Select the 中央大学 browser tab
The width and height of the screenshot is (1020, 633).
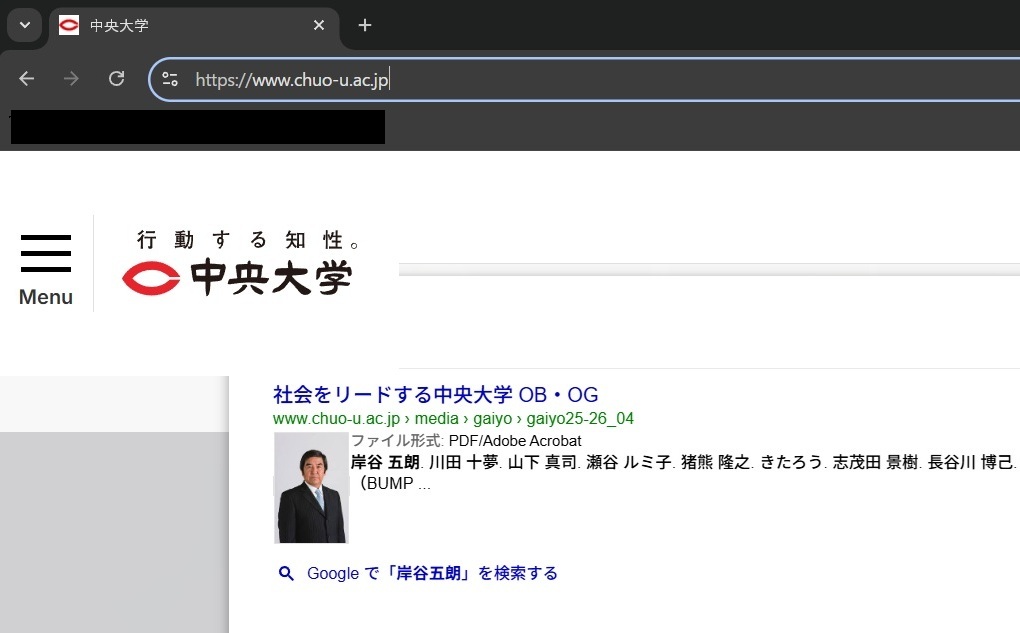click(x=194, y=26)
